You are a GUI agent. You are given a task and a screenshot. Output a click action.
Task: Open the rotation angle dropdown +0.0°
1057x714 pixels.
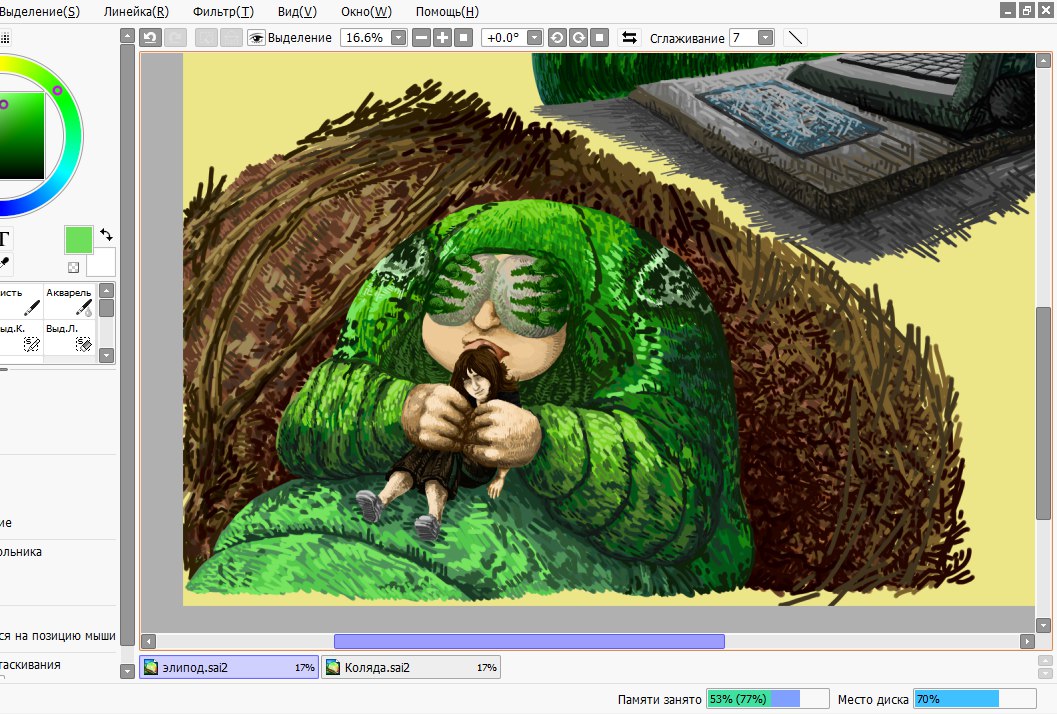535,38
